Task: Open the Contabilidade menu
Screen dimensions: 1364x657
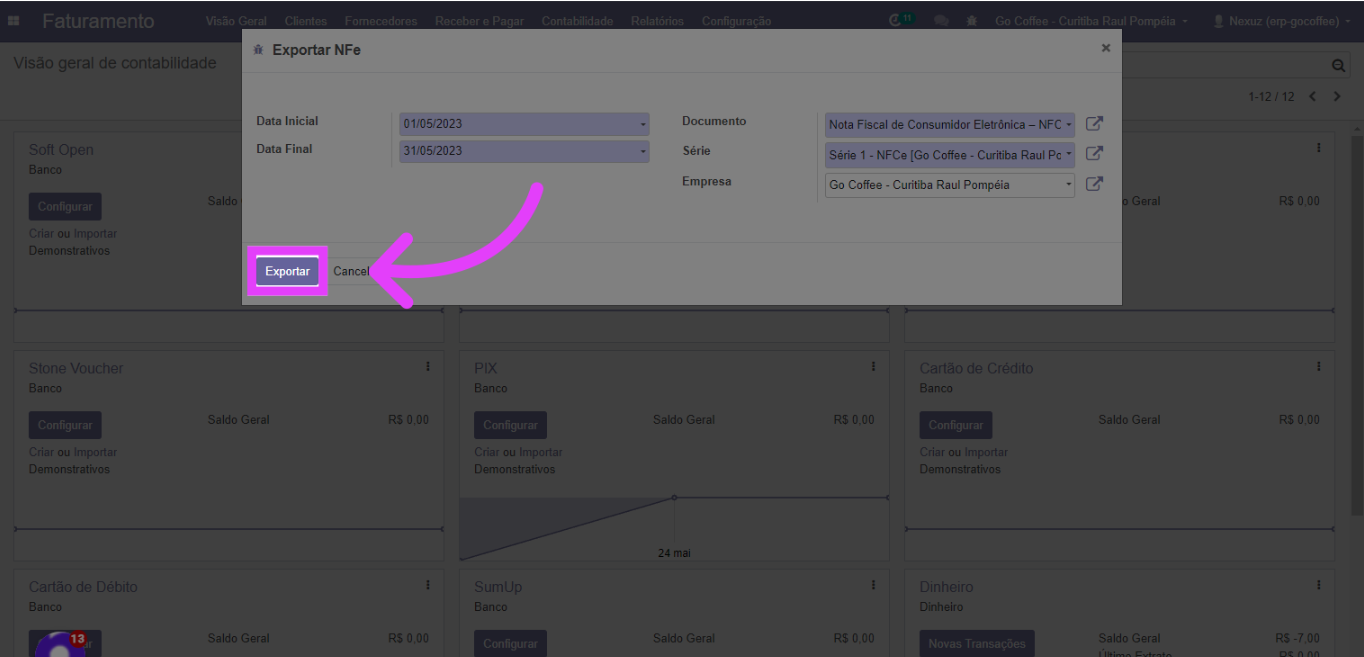Action: point(577,21)
